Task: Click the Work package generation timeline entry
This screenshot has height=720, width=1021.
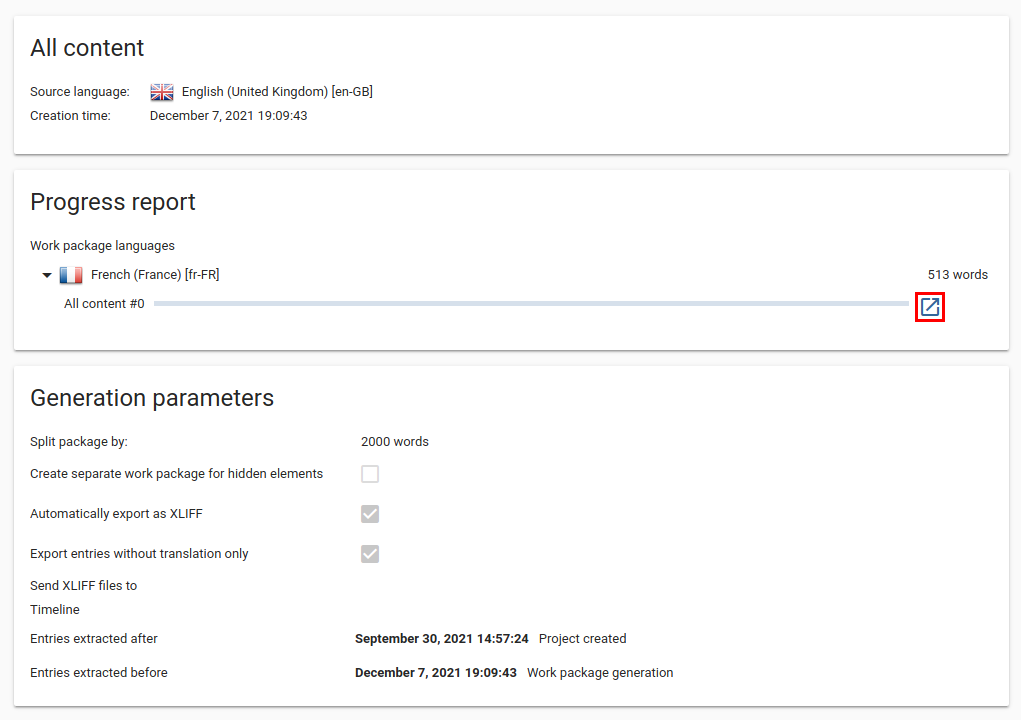Action: point(600,672)
